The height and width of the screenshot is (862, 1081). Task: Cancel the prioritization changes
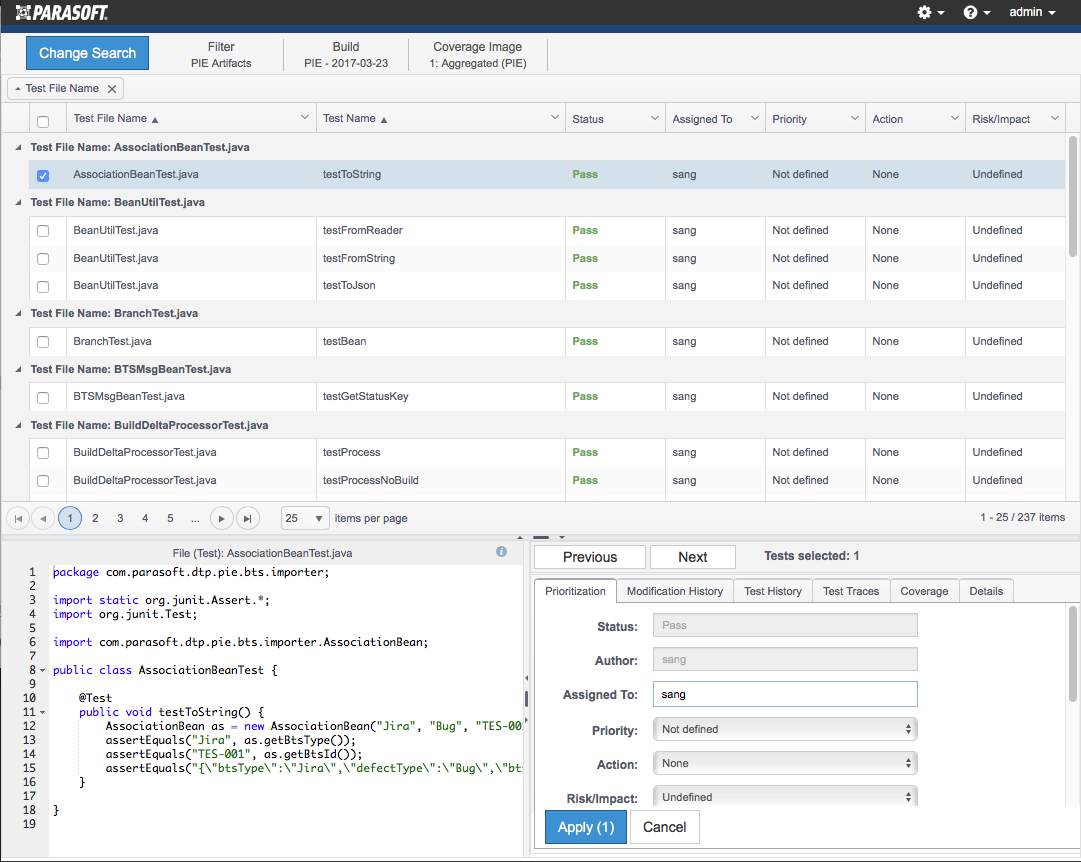[665, 827]
